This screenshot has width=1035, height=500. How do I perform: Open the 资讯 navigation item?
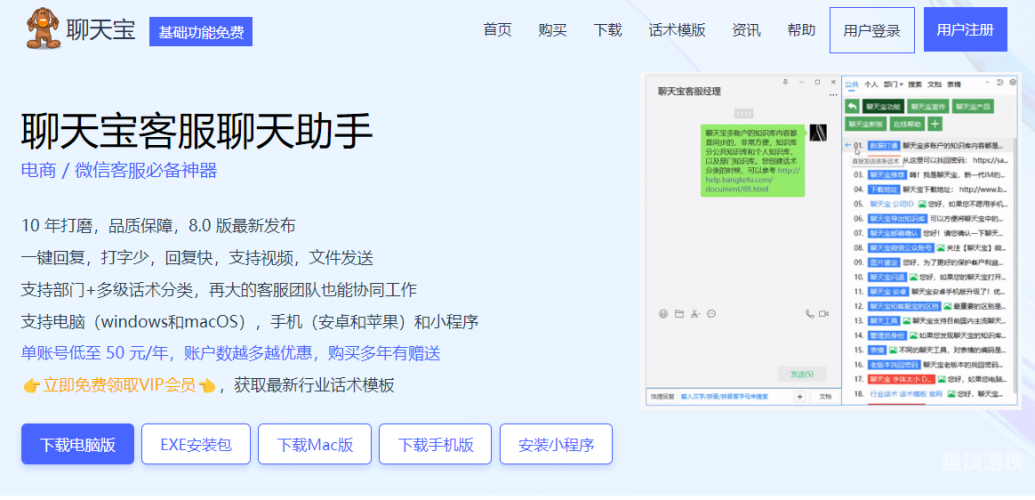coord(746,30)
